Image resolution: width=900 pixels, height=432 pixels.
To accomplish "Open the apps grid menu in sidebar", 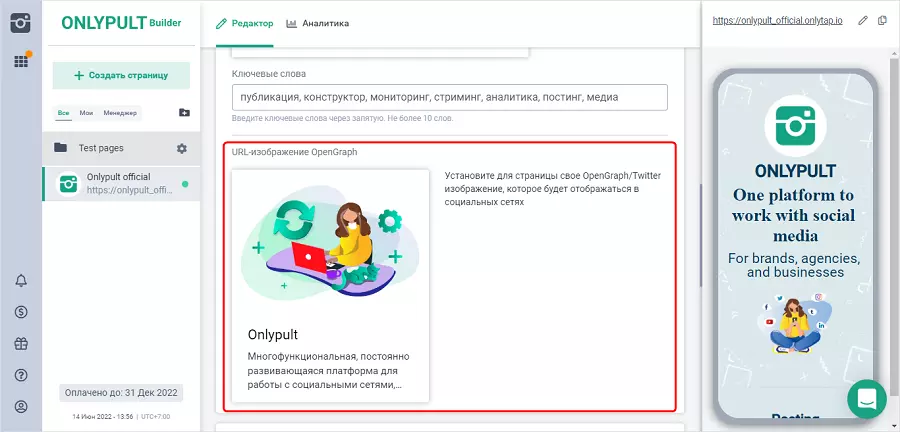I will pyautogui.click(x=20, y=61).
